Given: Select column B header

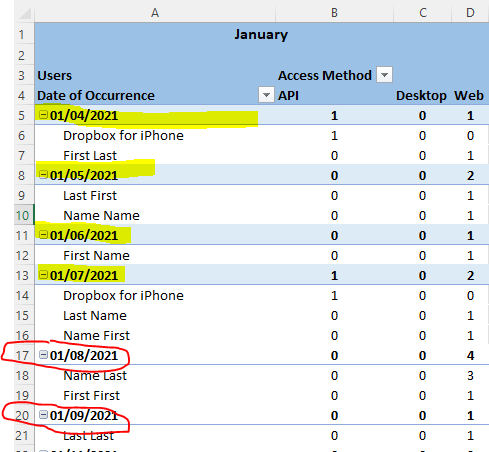Looking at the screenshot, I should (334, 13).
